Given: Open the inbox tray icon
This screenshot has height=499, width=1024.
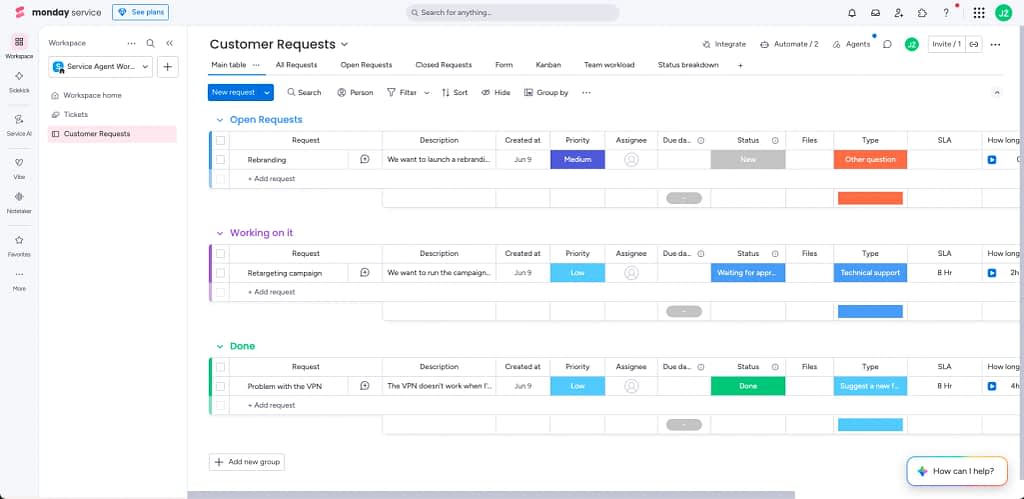Looking at the screenshot, I should point(875,12).
